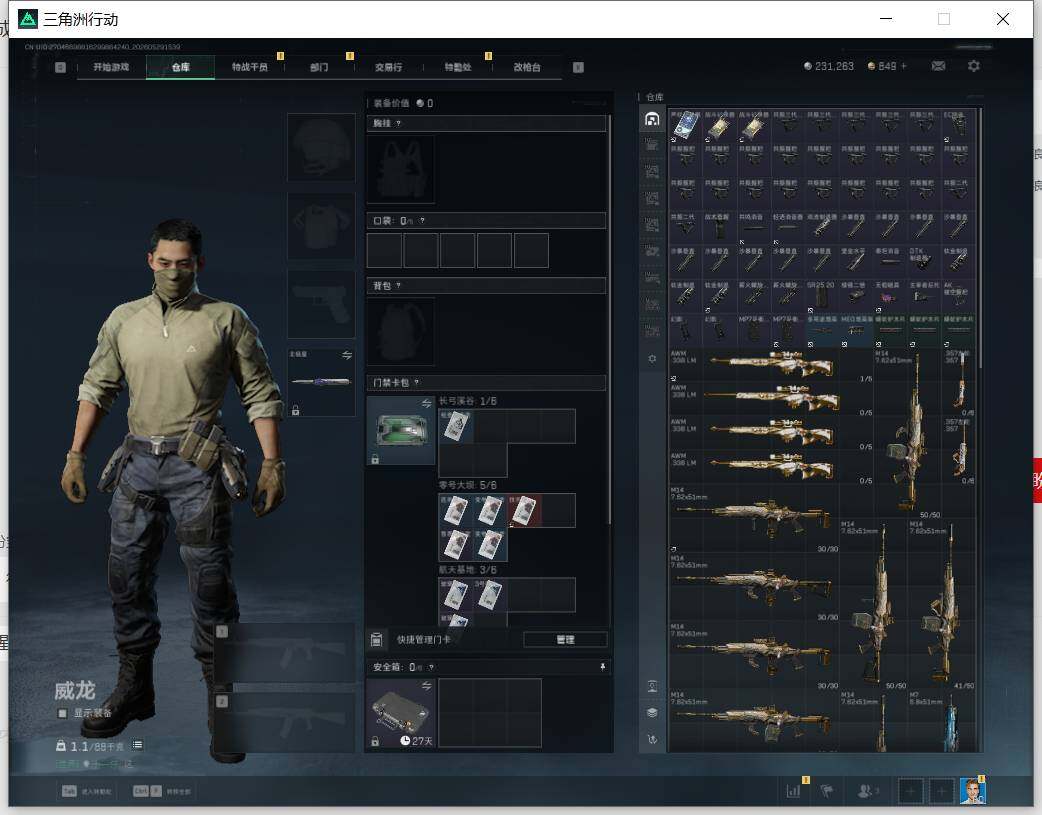
Task: Select the phone item in storage
Action: click(x=686, y=125)
